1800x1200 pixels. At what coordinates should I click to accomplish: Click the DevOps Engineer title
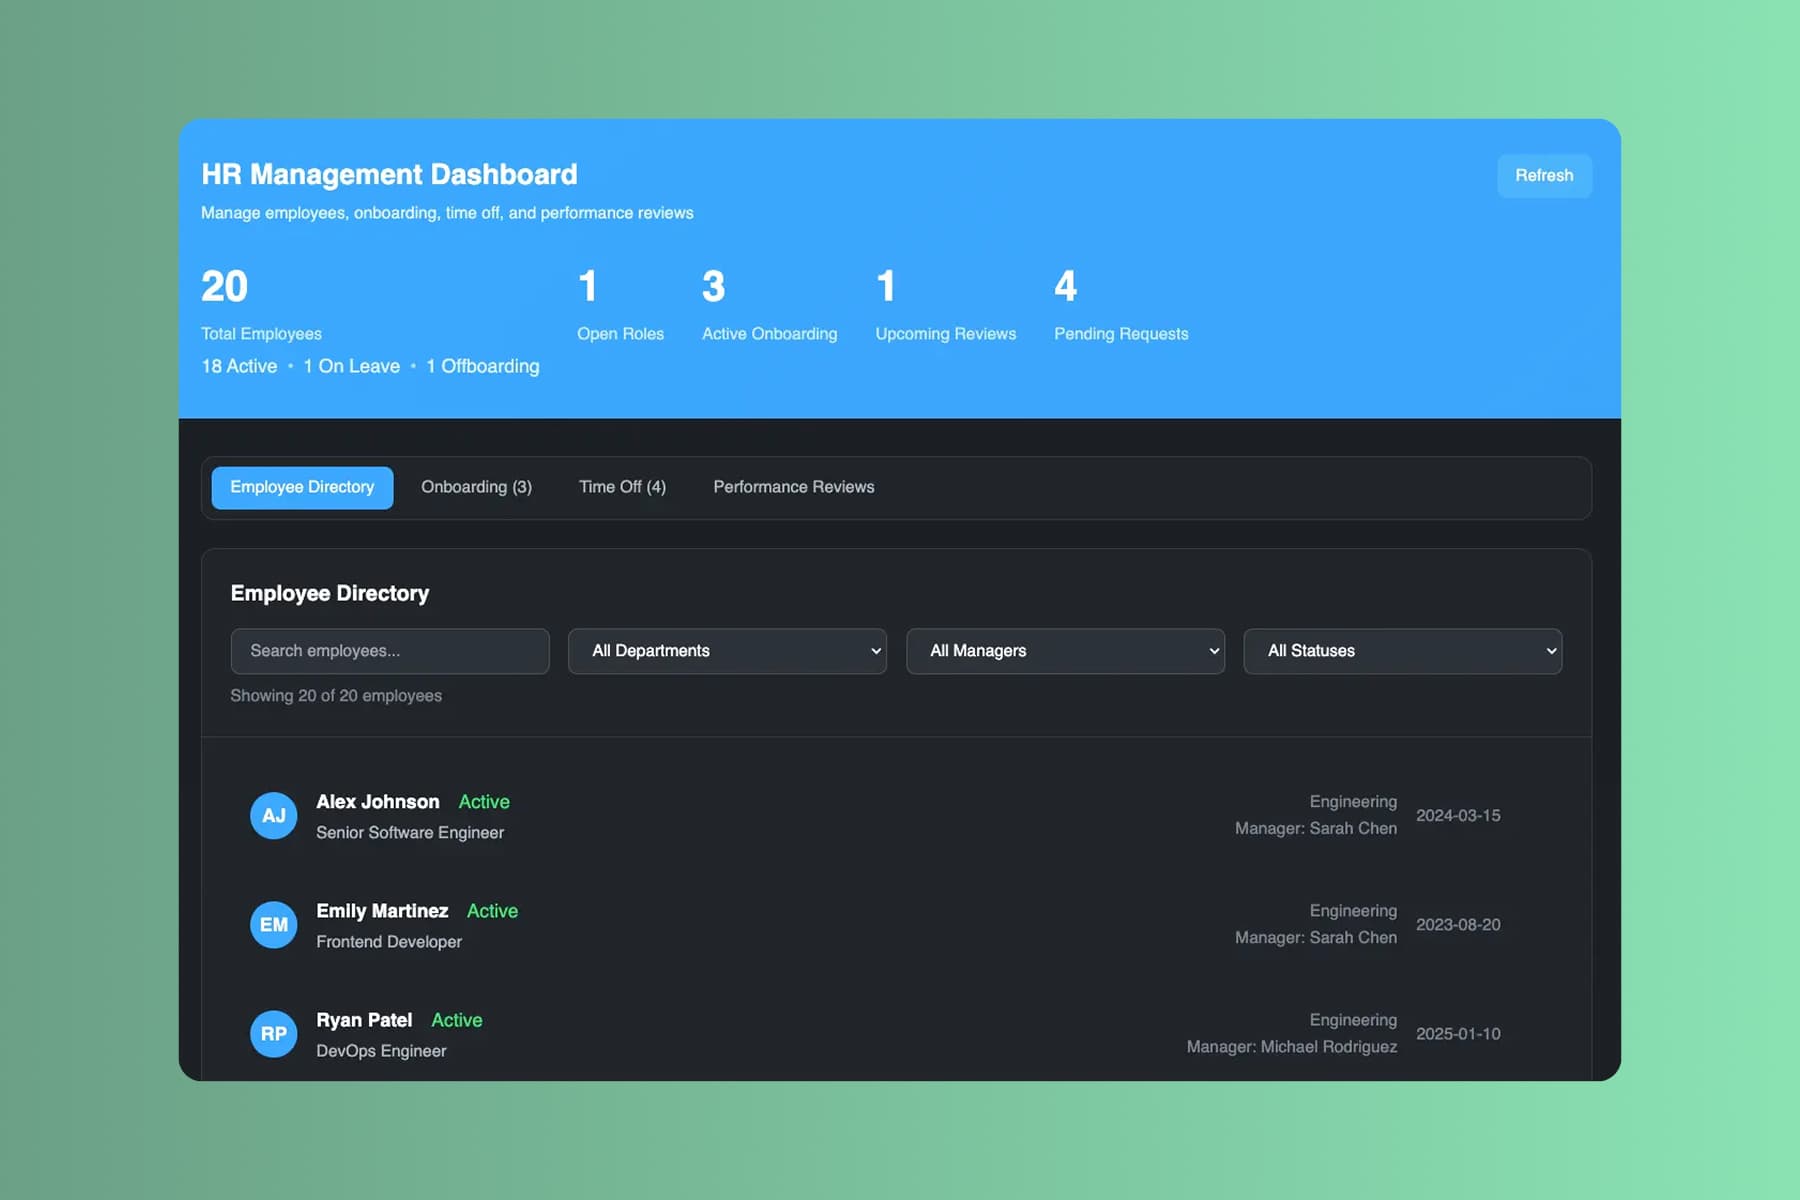tap(381, 1051)
